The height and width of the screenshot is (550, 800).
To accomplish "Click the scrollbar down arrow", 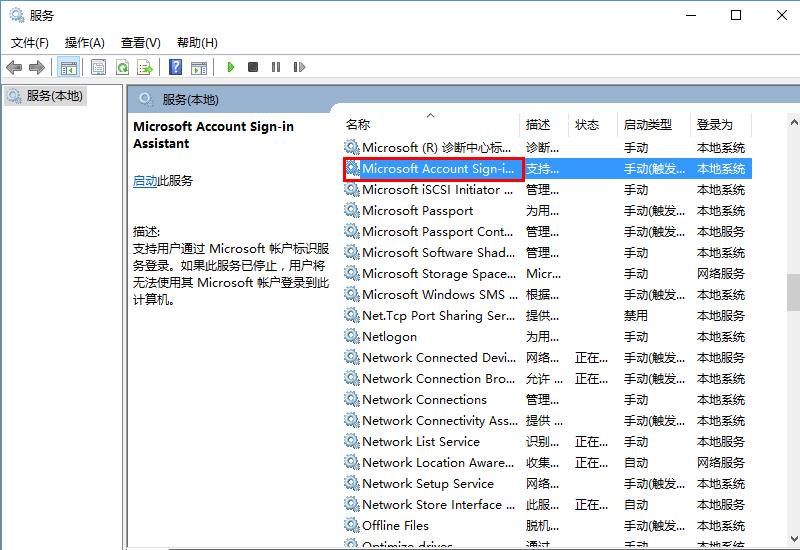I will [793, 539].
